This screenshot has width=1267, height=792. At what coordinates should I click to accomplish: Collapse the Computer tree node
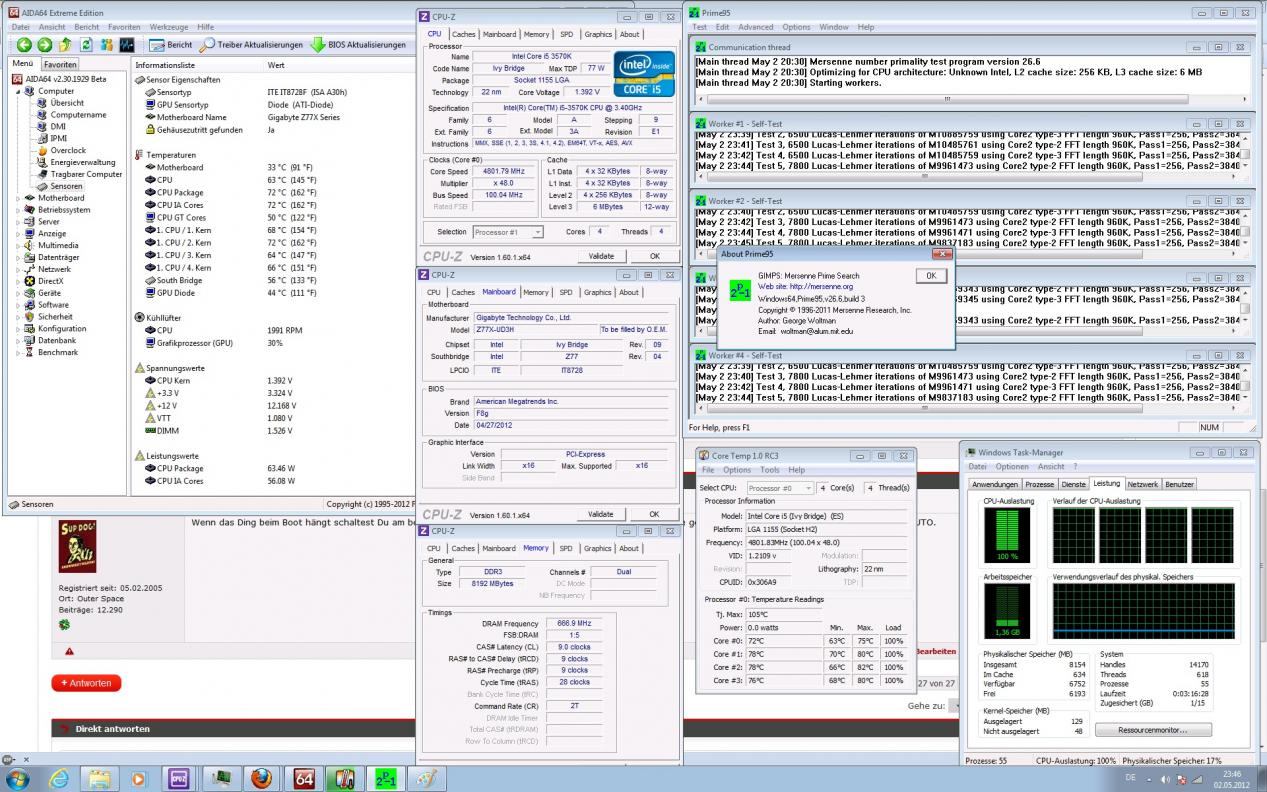18,91
